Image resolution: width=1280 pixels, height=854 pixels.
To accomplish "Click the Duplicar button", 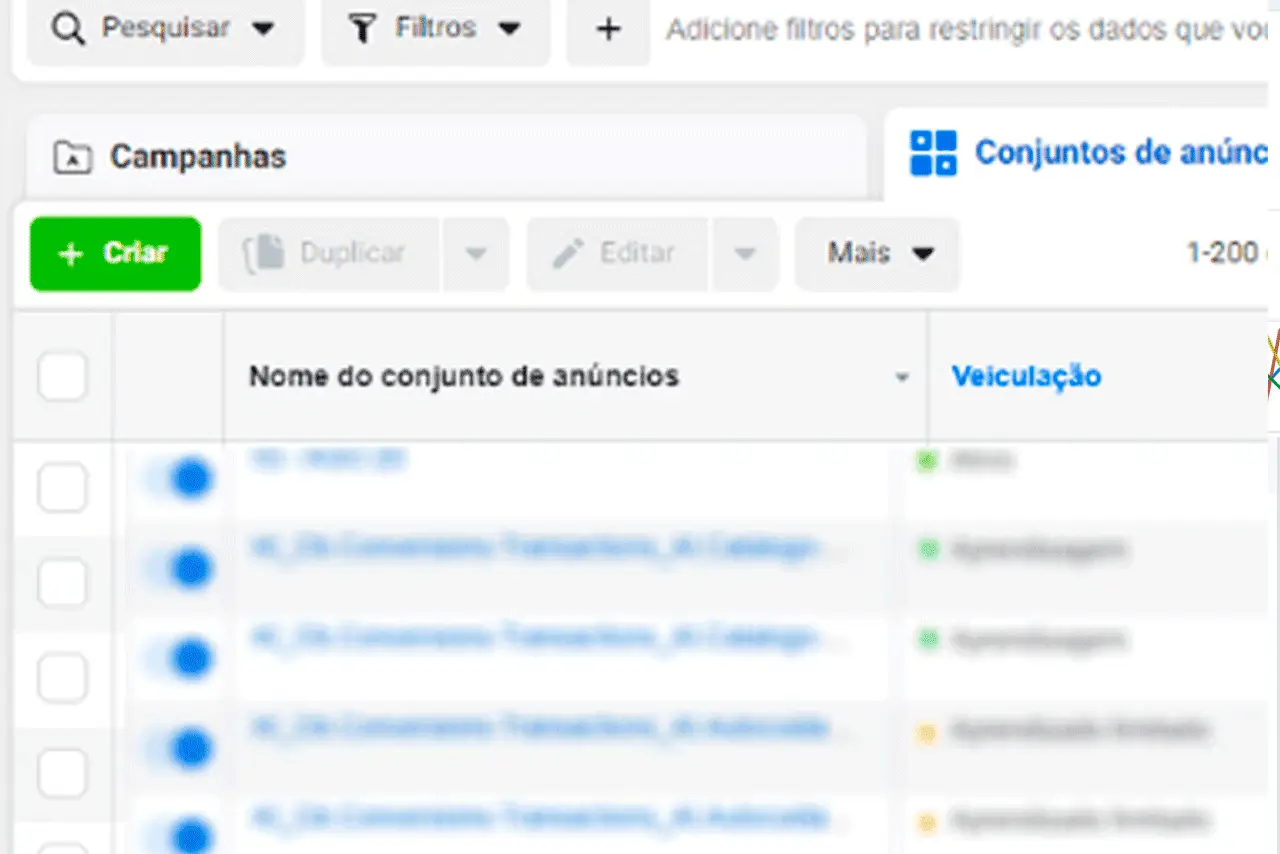I will coord(329,254).
